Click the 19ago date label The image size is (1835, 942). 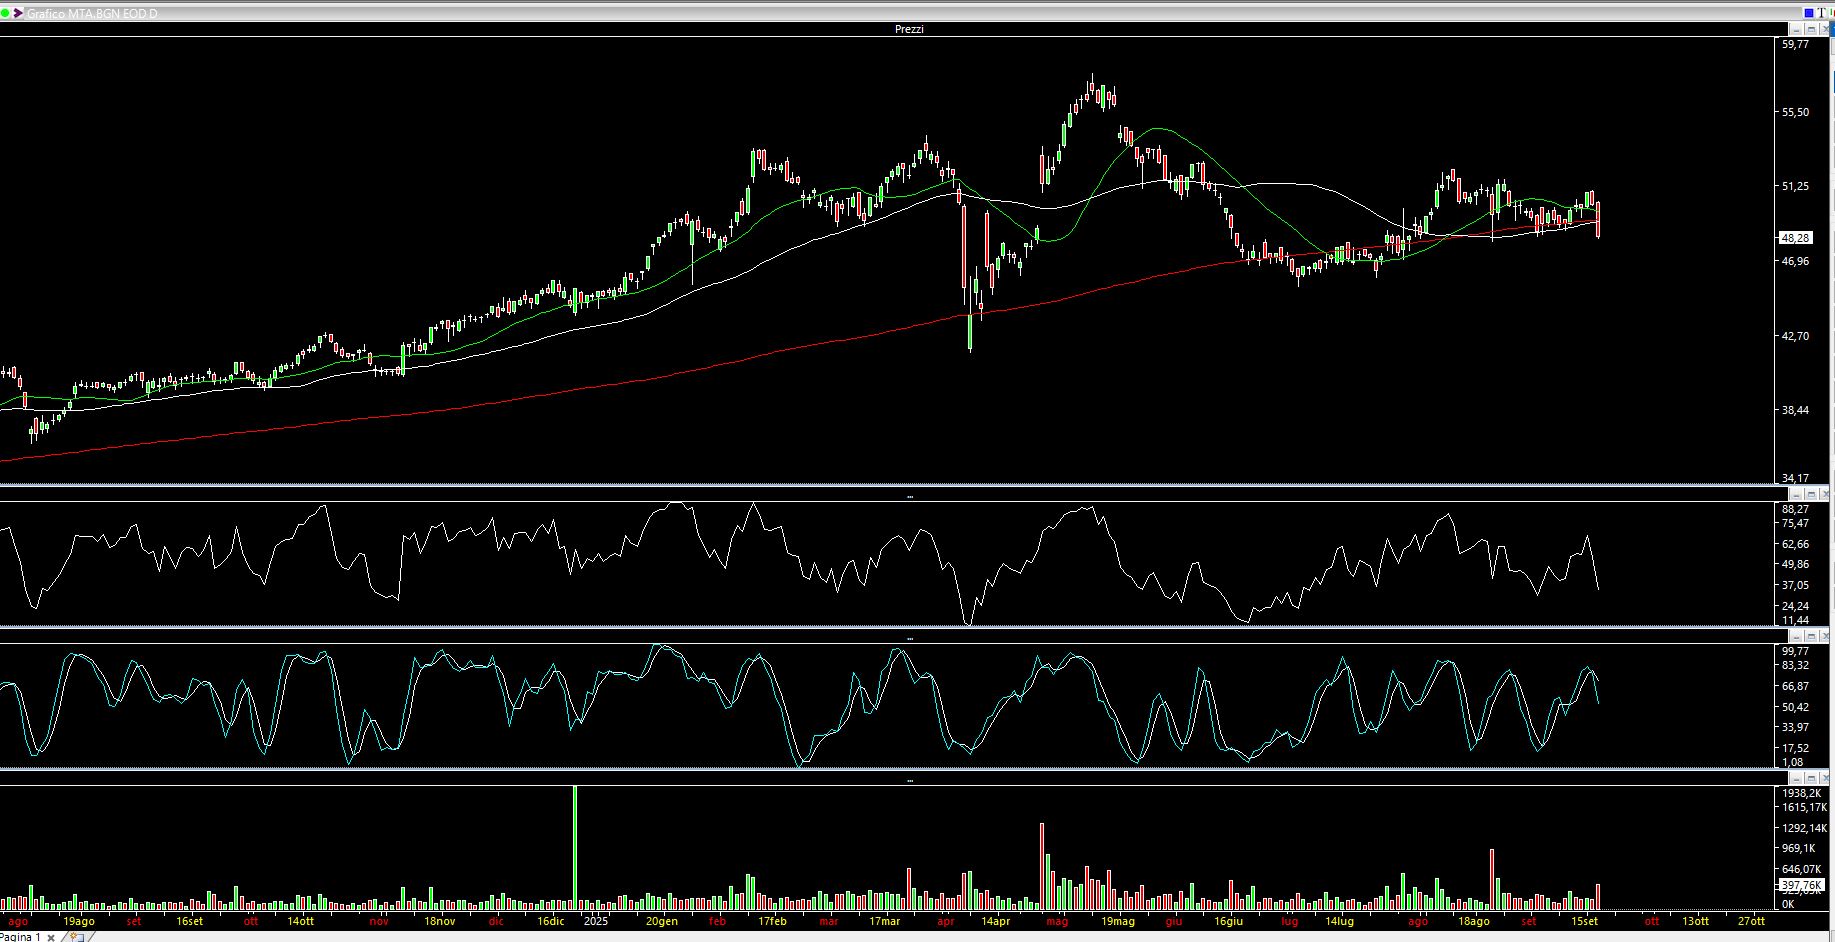click(79, 921)
